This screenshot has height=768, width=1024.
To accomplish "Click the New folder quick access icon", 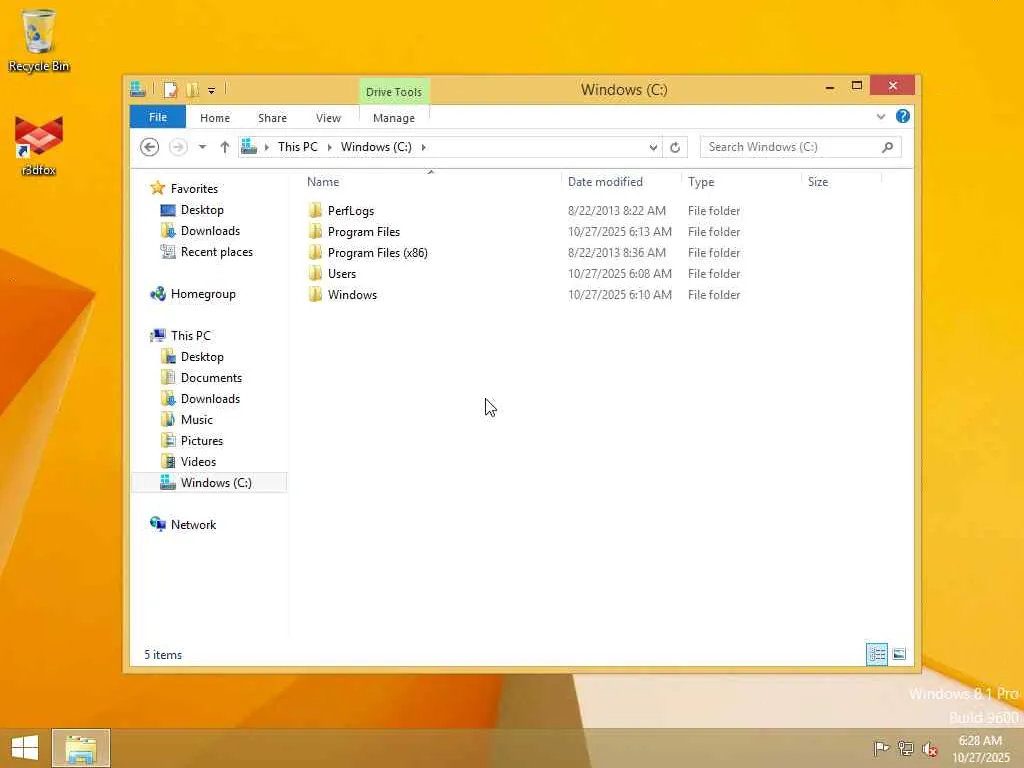I will pos(192,89).
